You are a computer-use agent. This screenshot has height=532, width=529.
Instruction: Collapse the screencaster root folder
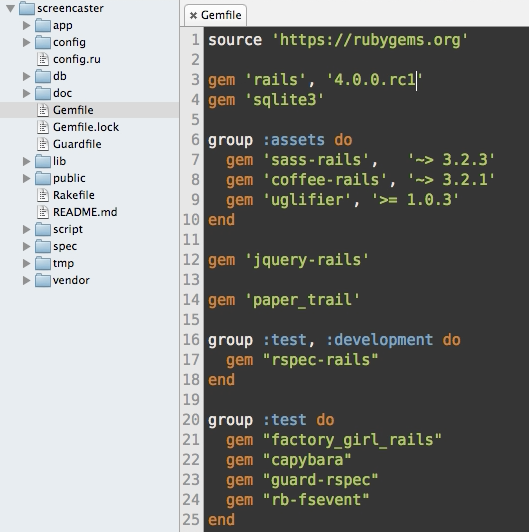click(11, 8)
